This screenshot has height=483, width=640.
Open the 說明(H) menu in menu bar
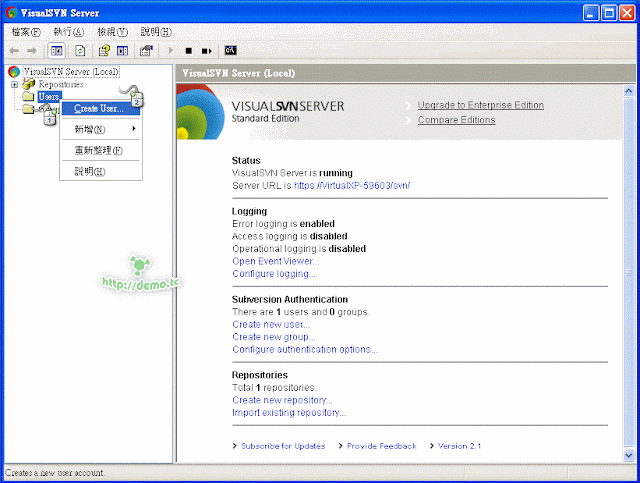pyautogui.click(x=156, y=32)
